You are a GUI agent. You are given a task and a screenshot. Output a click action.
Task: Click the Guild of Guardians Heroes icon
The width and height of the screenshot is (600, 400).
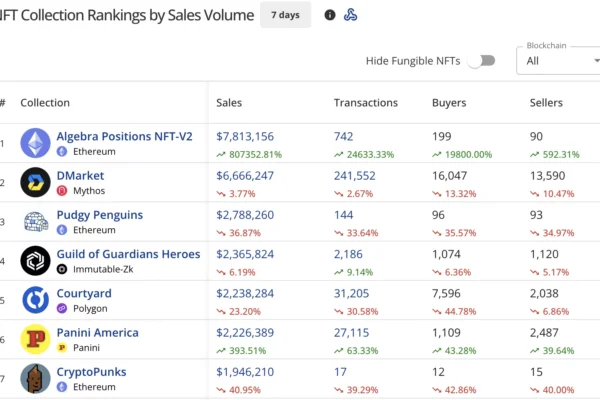36,260
